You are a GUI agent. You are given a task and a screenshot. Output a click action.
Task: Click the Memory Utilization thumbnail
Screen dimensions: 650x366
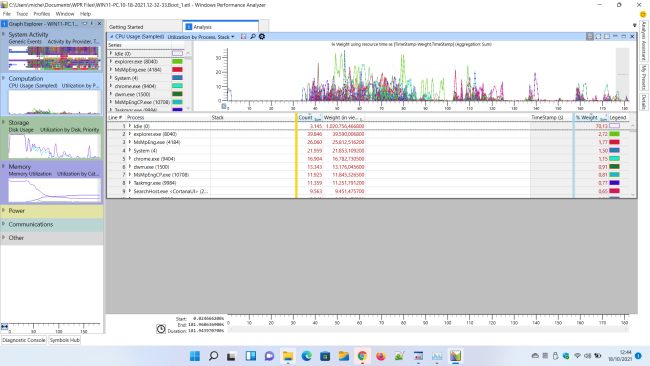tap(54, 190)
